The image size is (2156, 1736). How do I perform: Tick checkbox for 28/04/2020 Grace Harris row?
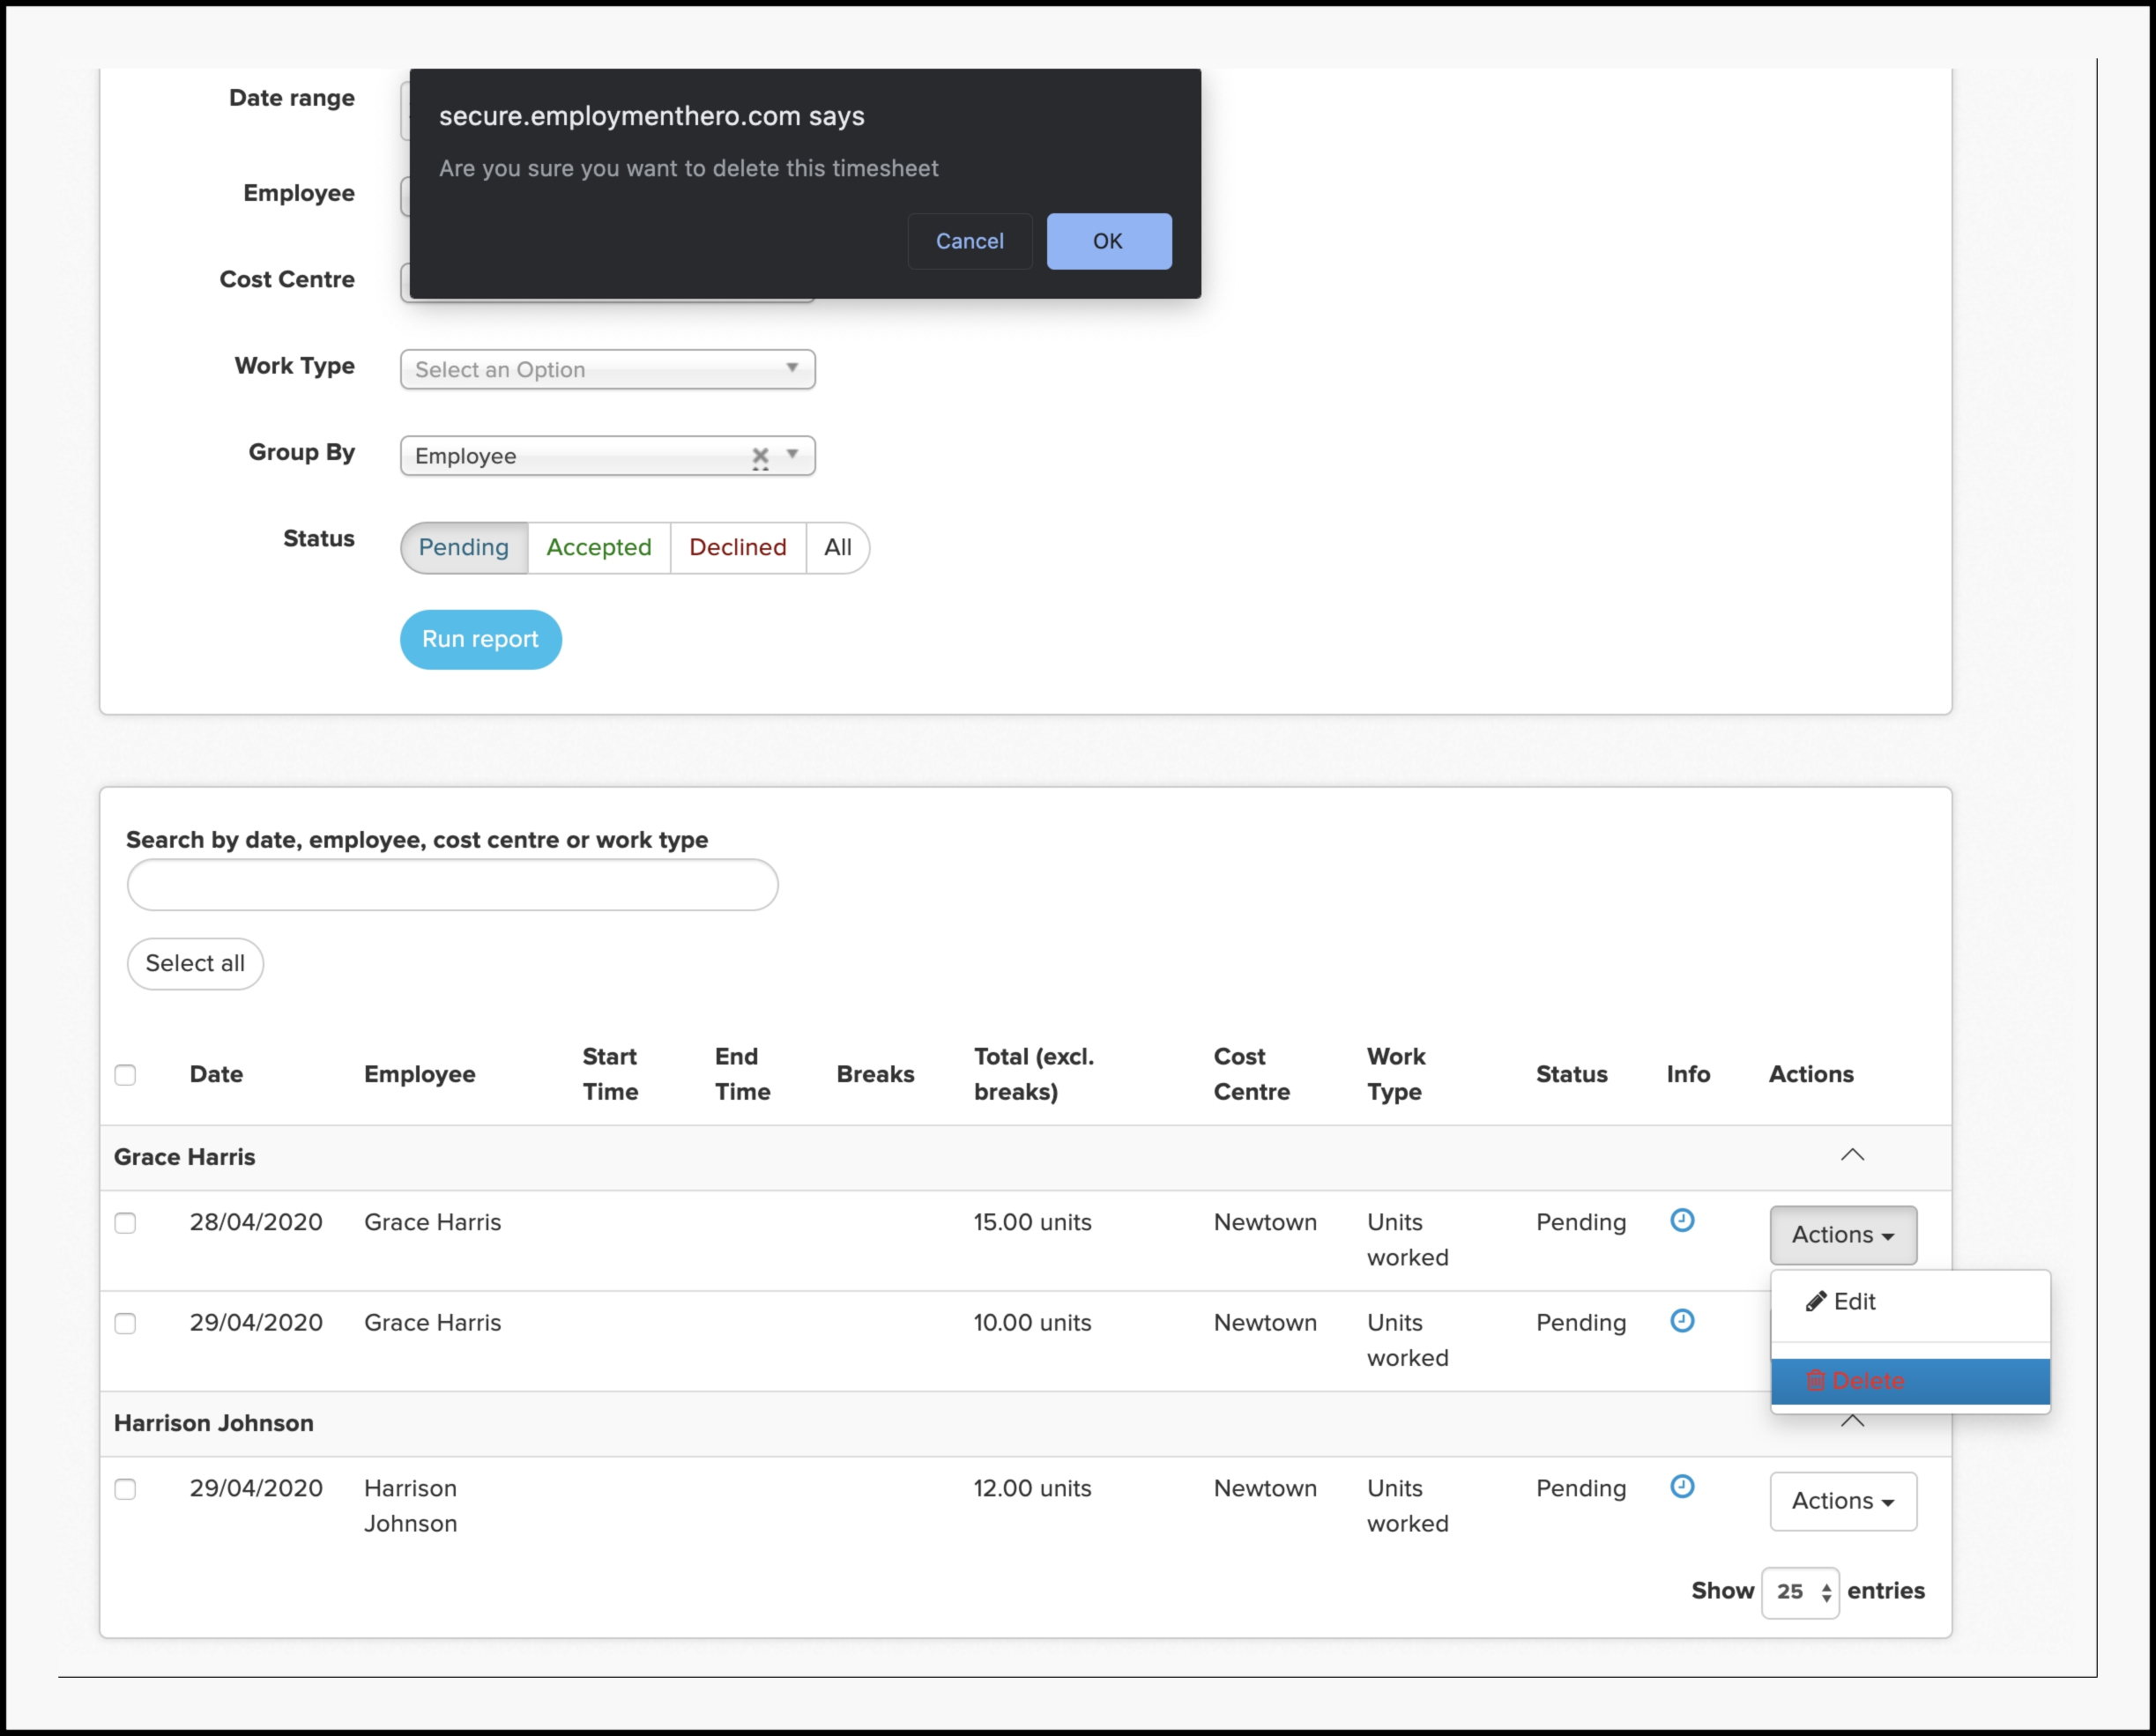(125, 1223)
